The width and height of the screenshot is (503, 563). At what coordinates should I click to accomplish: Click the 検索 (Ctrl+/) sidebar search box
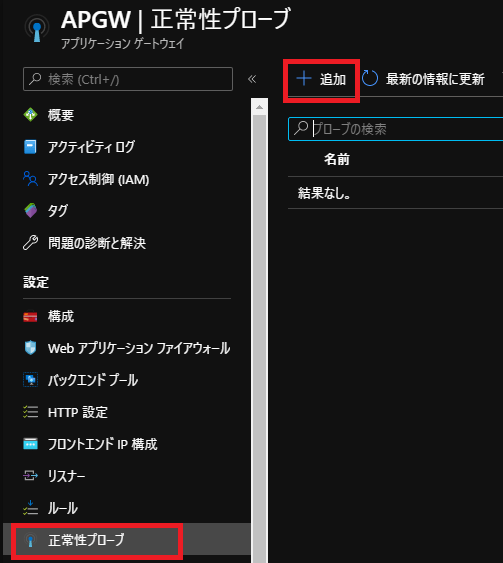pos(128,79)
